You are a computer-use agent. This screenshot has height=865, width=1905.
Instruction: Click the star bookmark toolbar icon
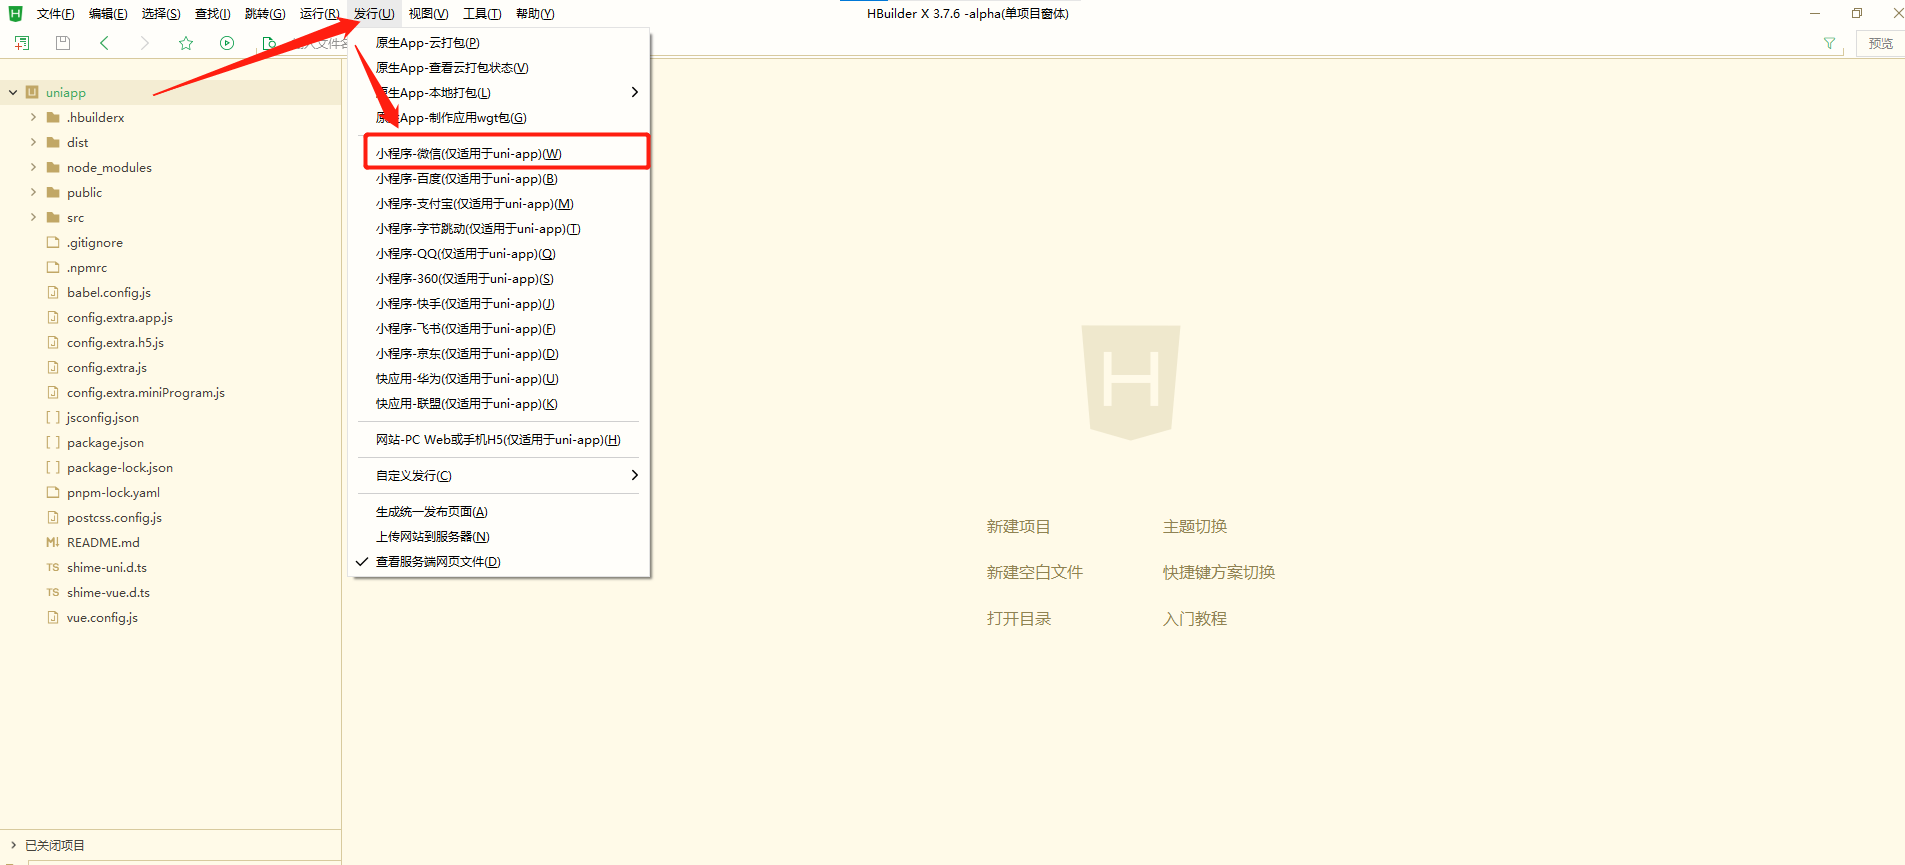point(186,43)
